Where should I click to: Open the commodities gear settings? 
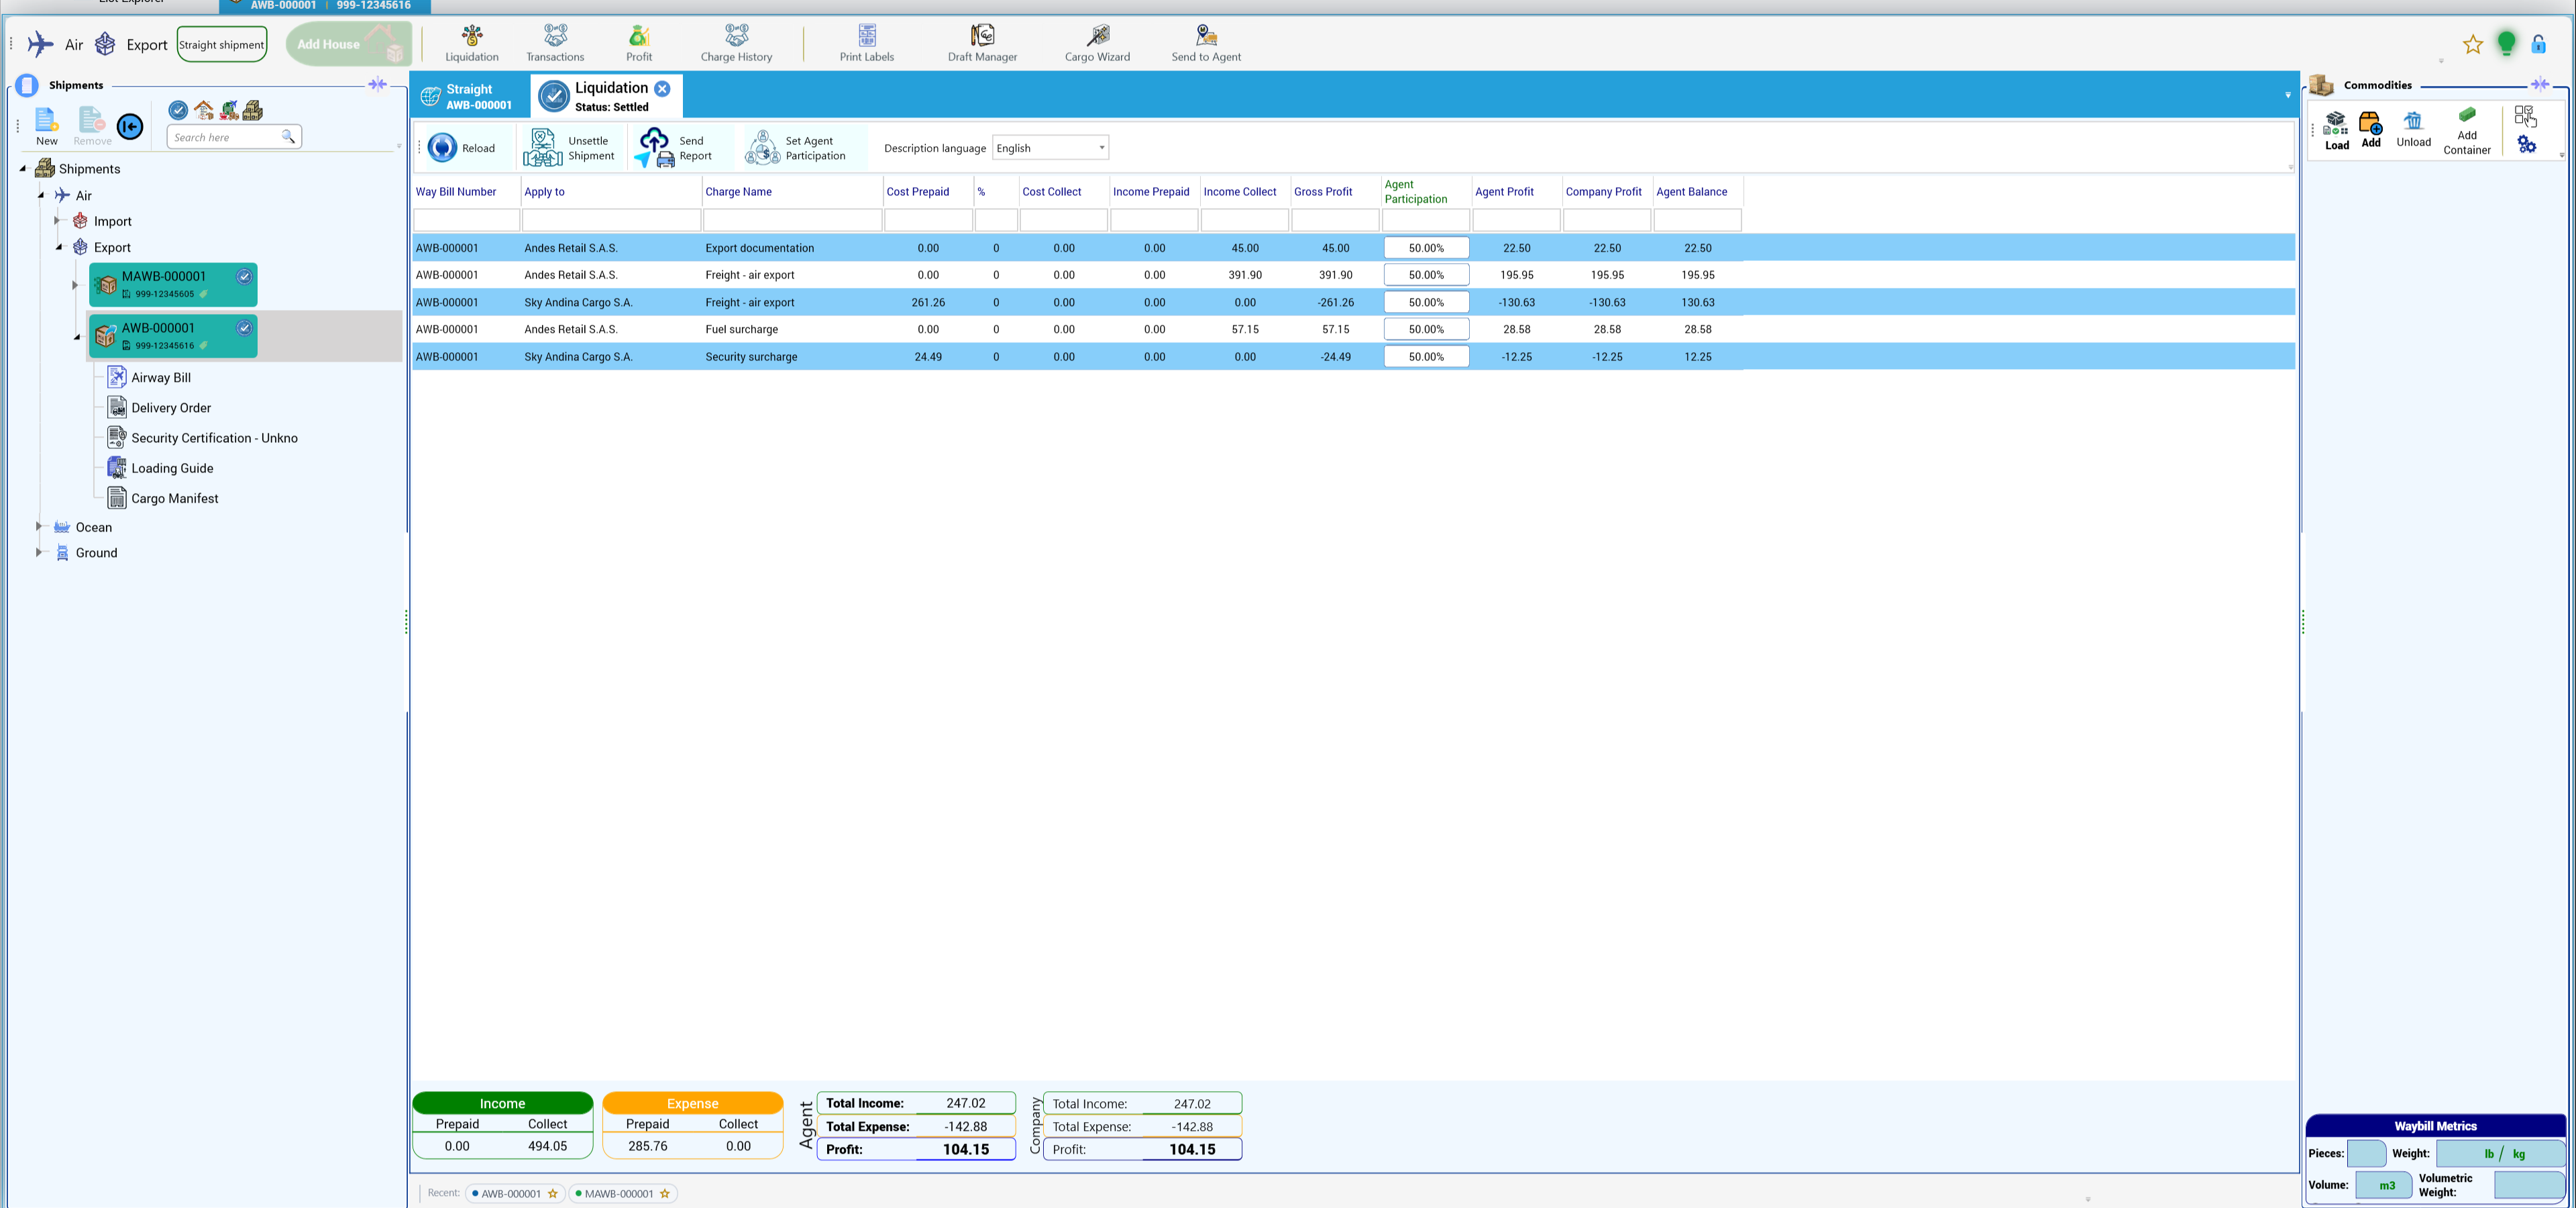click(2526, 145)
